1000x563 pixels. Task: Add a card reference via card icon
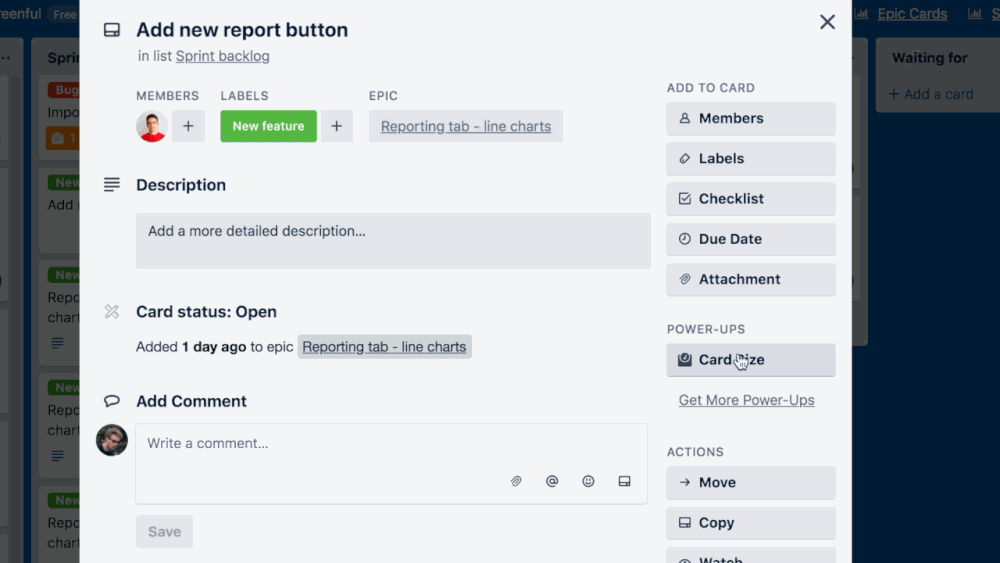(624, 481)
